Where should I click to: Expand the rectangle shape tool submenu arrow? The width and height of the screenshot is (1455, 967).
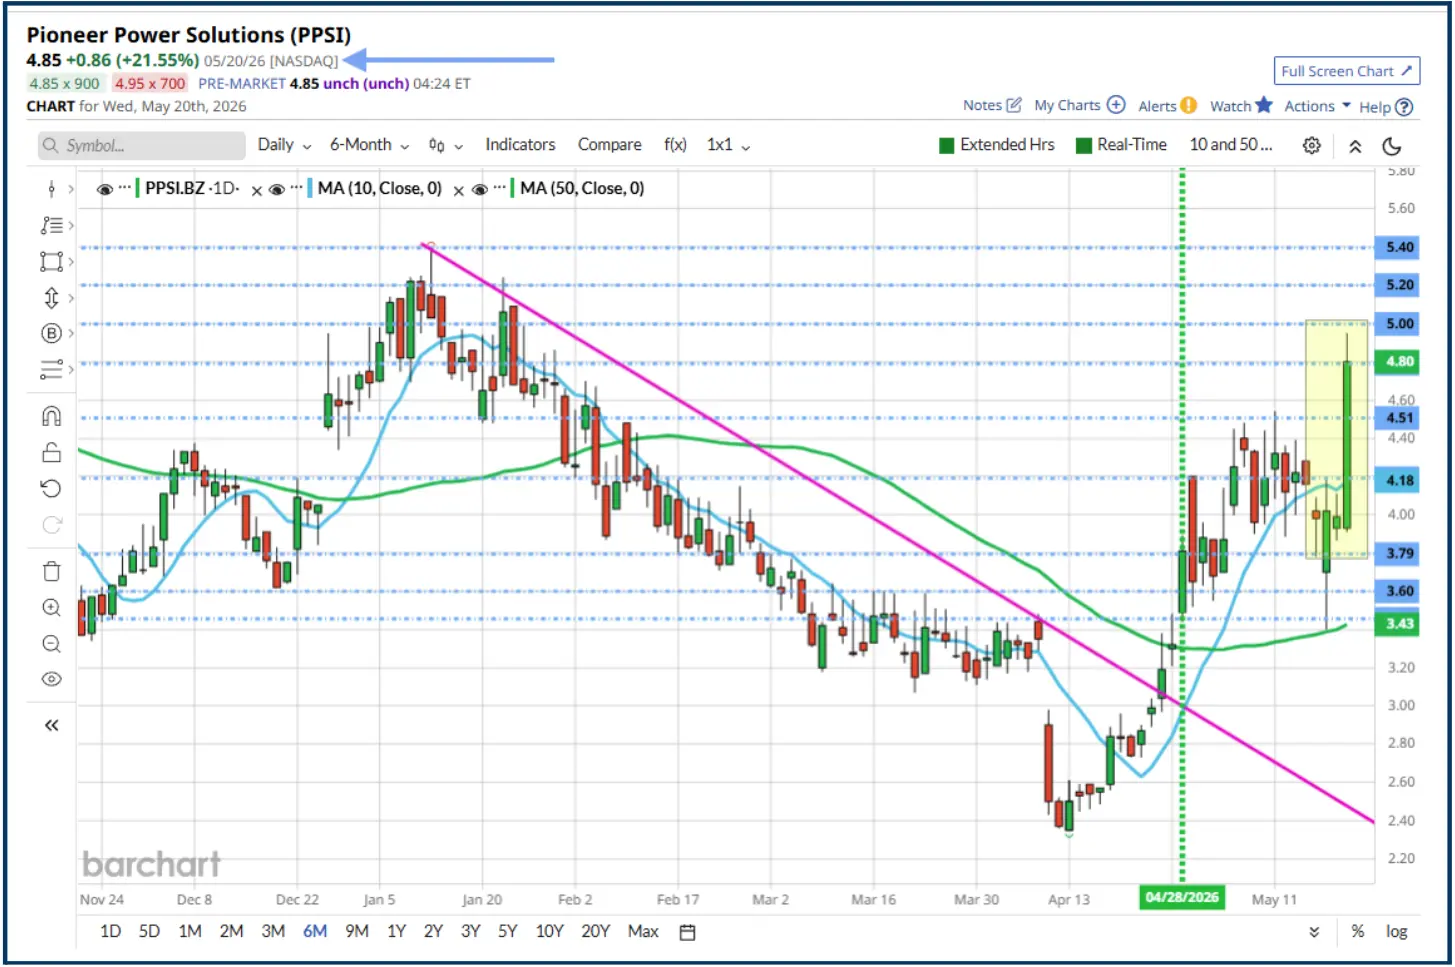70,261
